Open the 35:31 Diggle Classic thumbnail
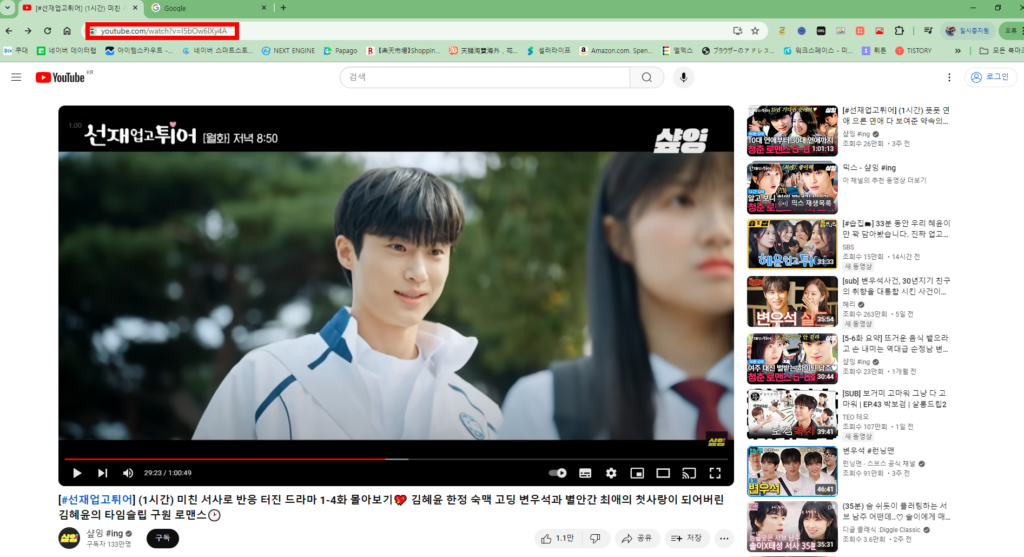1024x557 pixels. point(792,526)
